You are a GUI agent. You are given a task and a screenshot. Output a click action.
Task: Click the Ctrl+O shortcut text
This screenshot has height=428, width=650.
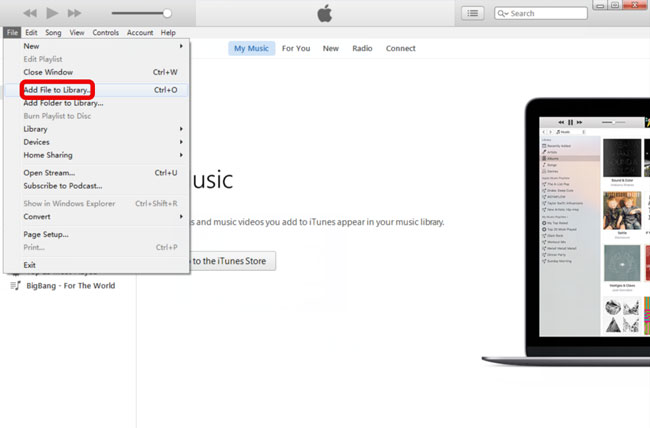coord(166,90)
